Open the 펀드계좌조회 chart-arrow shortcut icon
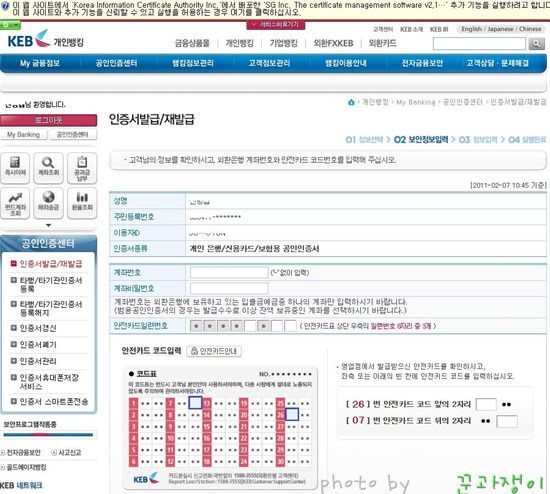The height and width of the screenshot is (494, 550). click(x=15, y=203)
